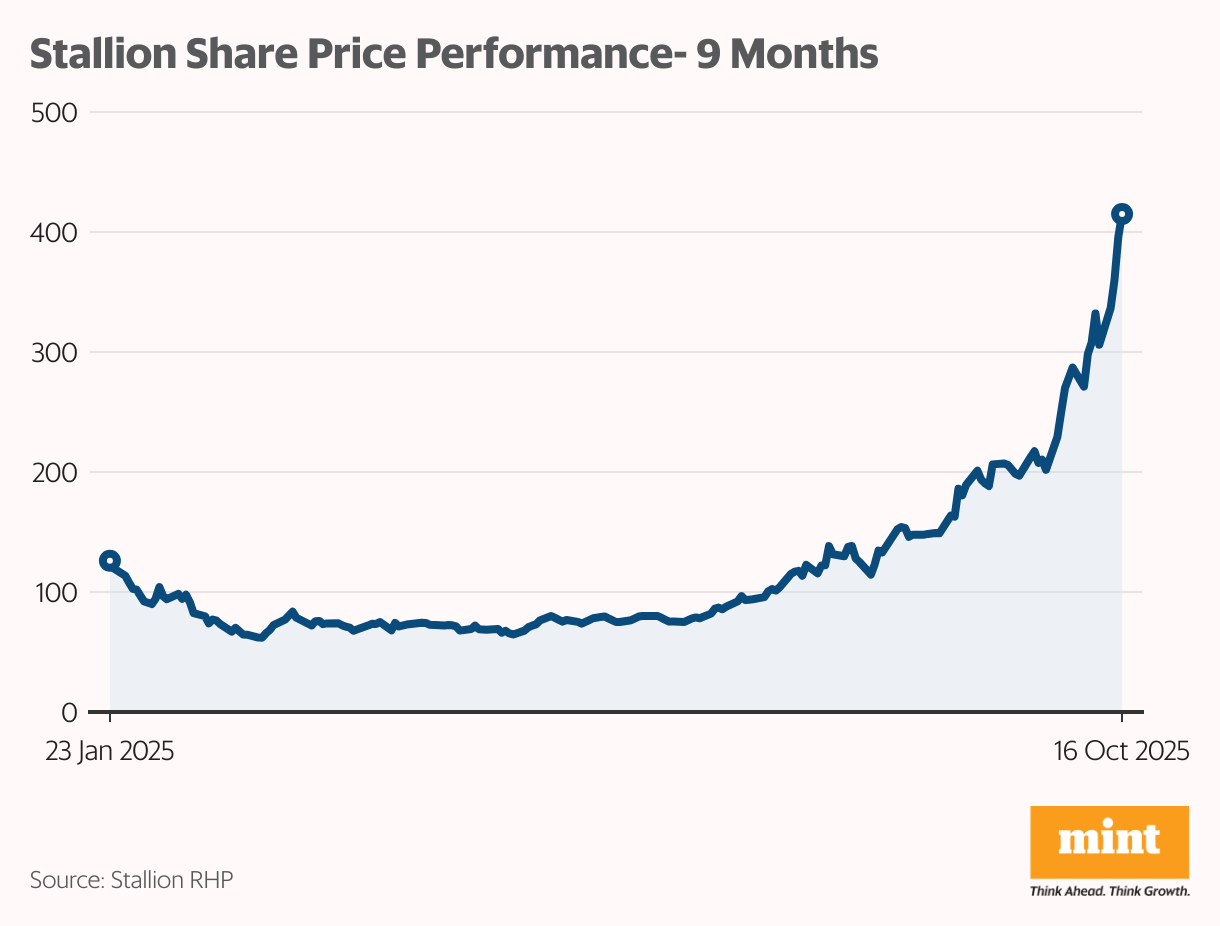Click the x-axis tick above 23 Jan 2025

[110, 718]
